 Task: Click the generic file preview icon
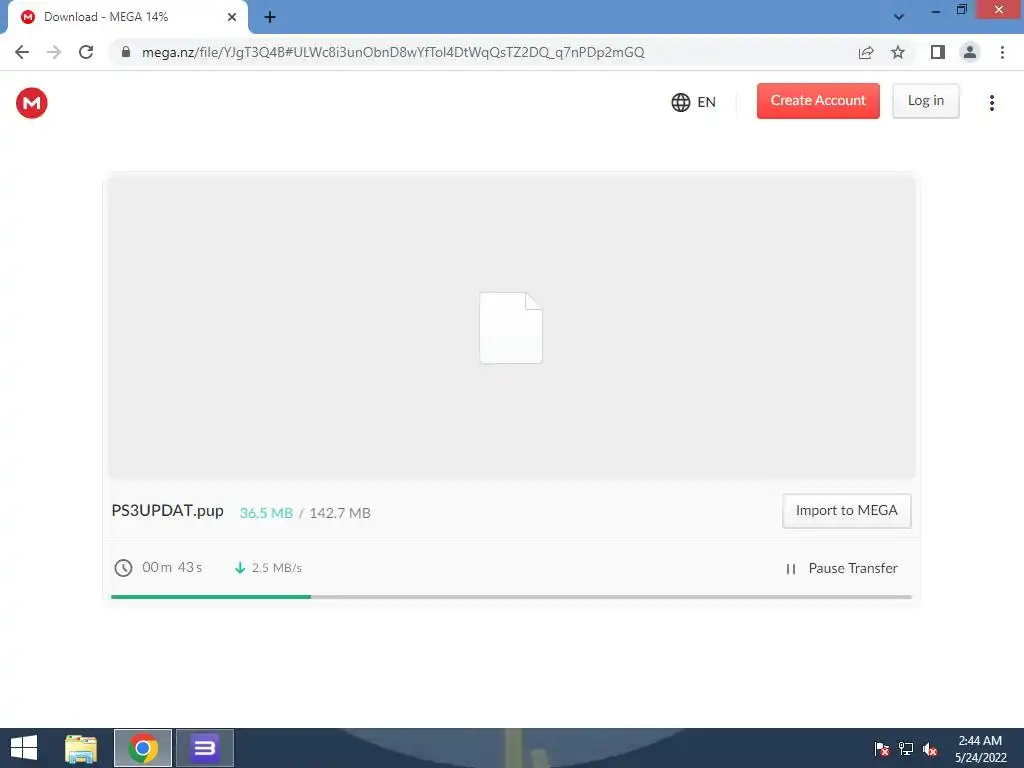click(511, 328)
